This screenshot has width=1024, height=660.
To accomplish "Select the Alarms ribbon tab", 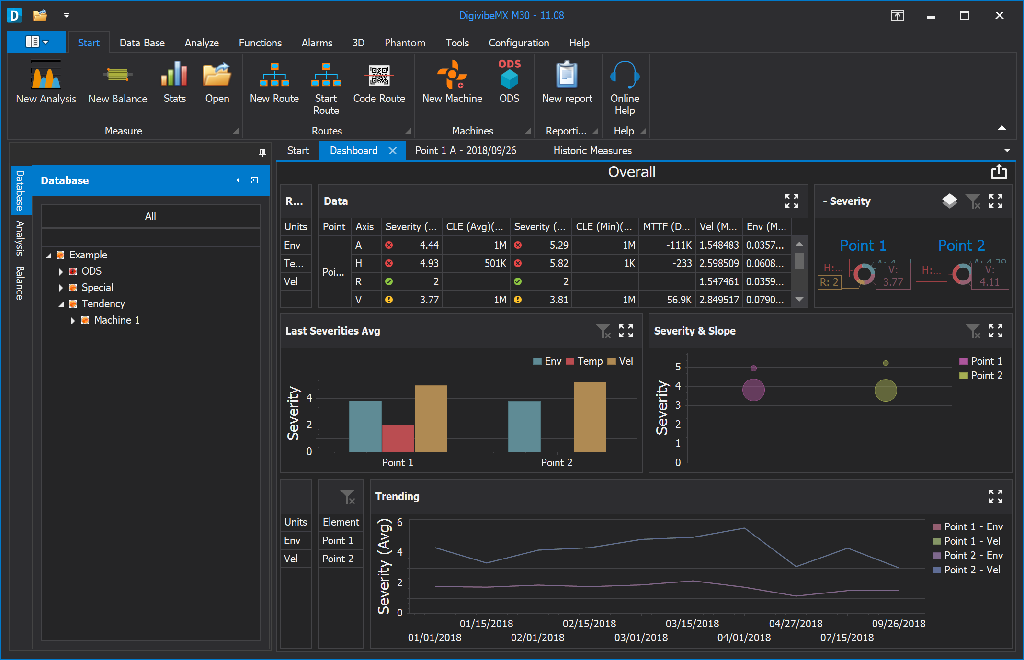I will (317, 42).
